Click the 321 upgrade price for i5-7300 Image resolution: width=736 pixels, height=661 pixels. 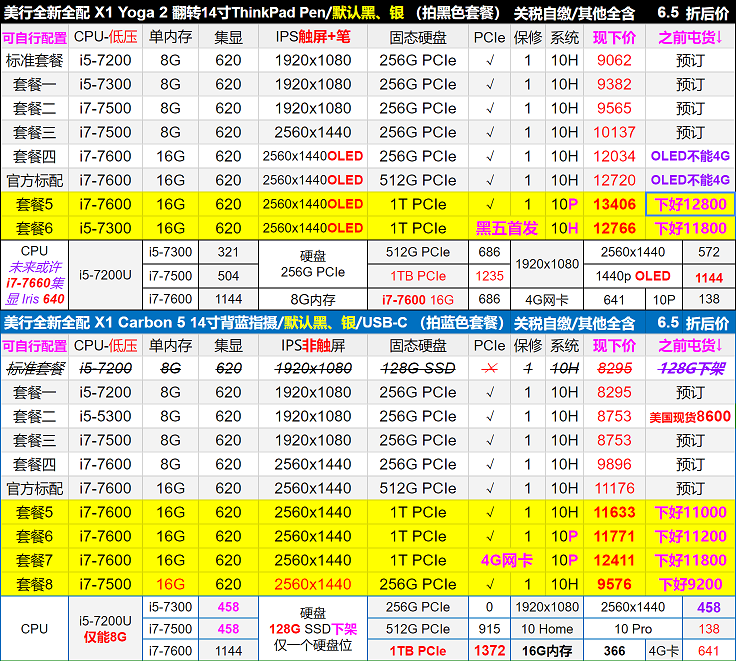[x=228, y=252]
